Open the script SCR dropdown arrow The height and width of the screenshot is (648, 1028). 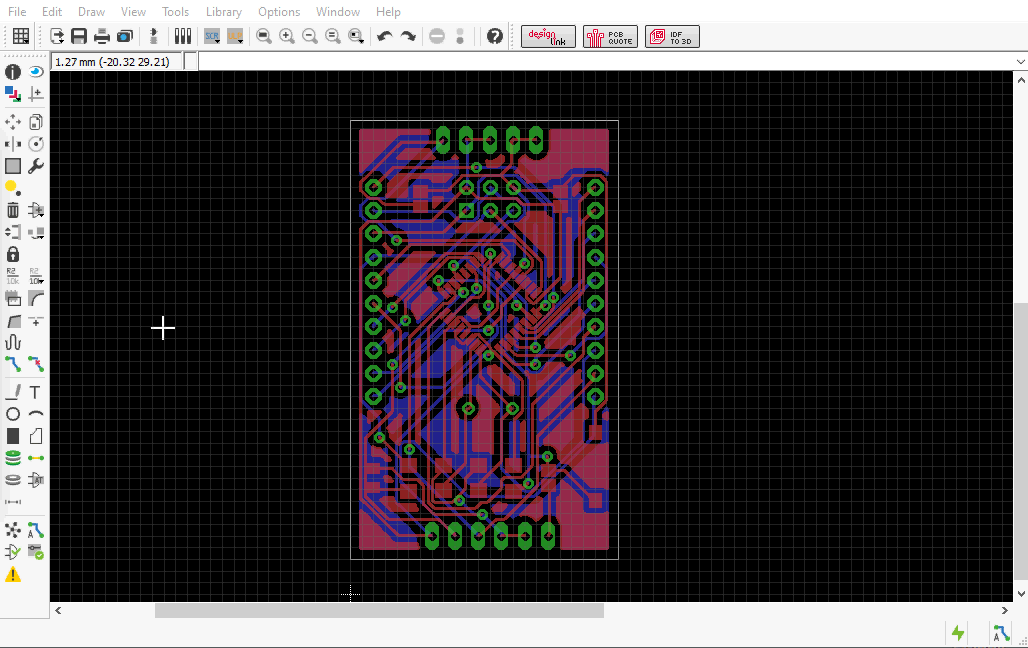coord(217,40)
